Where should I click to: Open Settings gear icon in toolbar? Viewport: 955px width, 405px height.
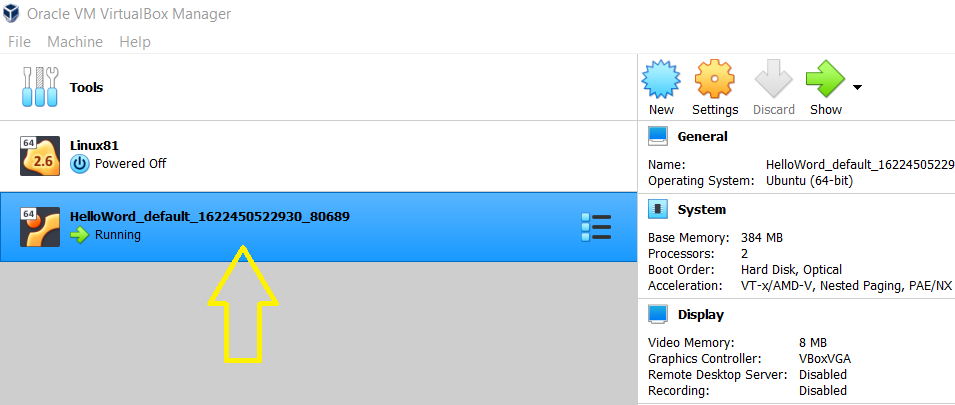point(715,79)
